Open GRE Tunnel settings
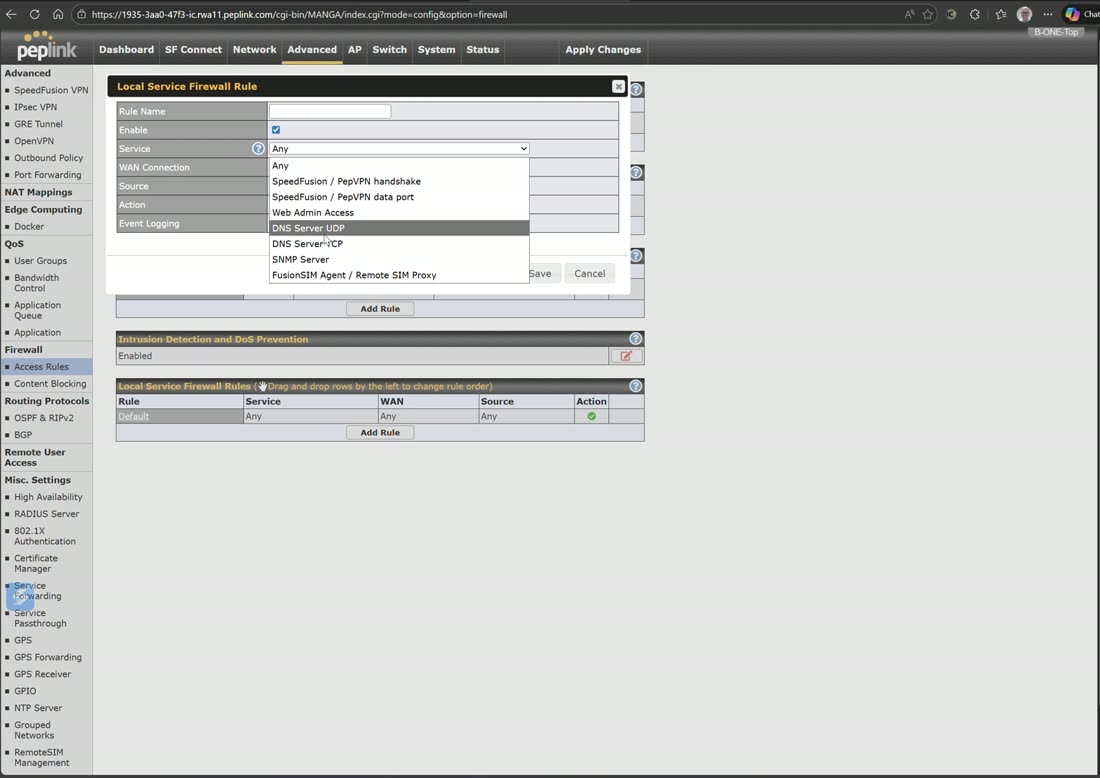The height and width of the screenshot is (778, 1100). pyautogui.click(x=39, y=124)
